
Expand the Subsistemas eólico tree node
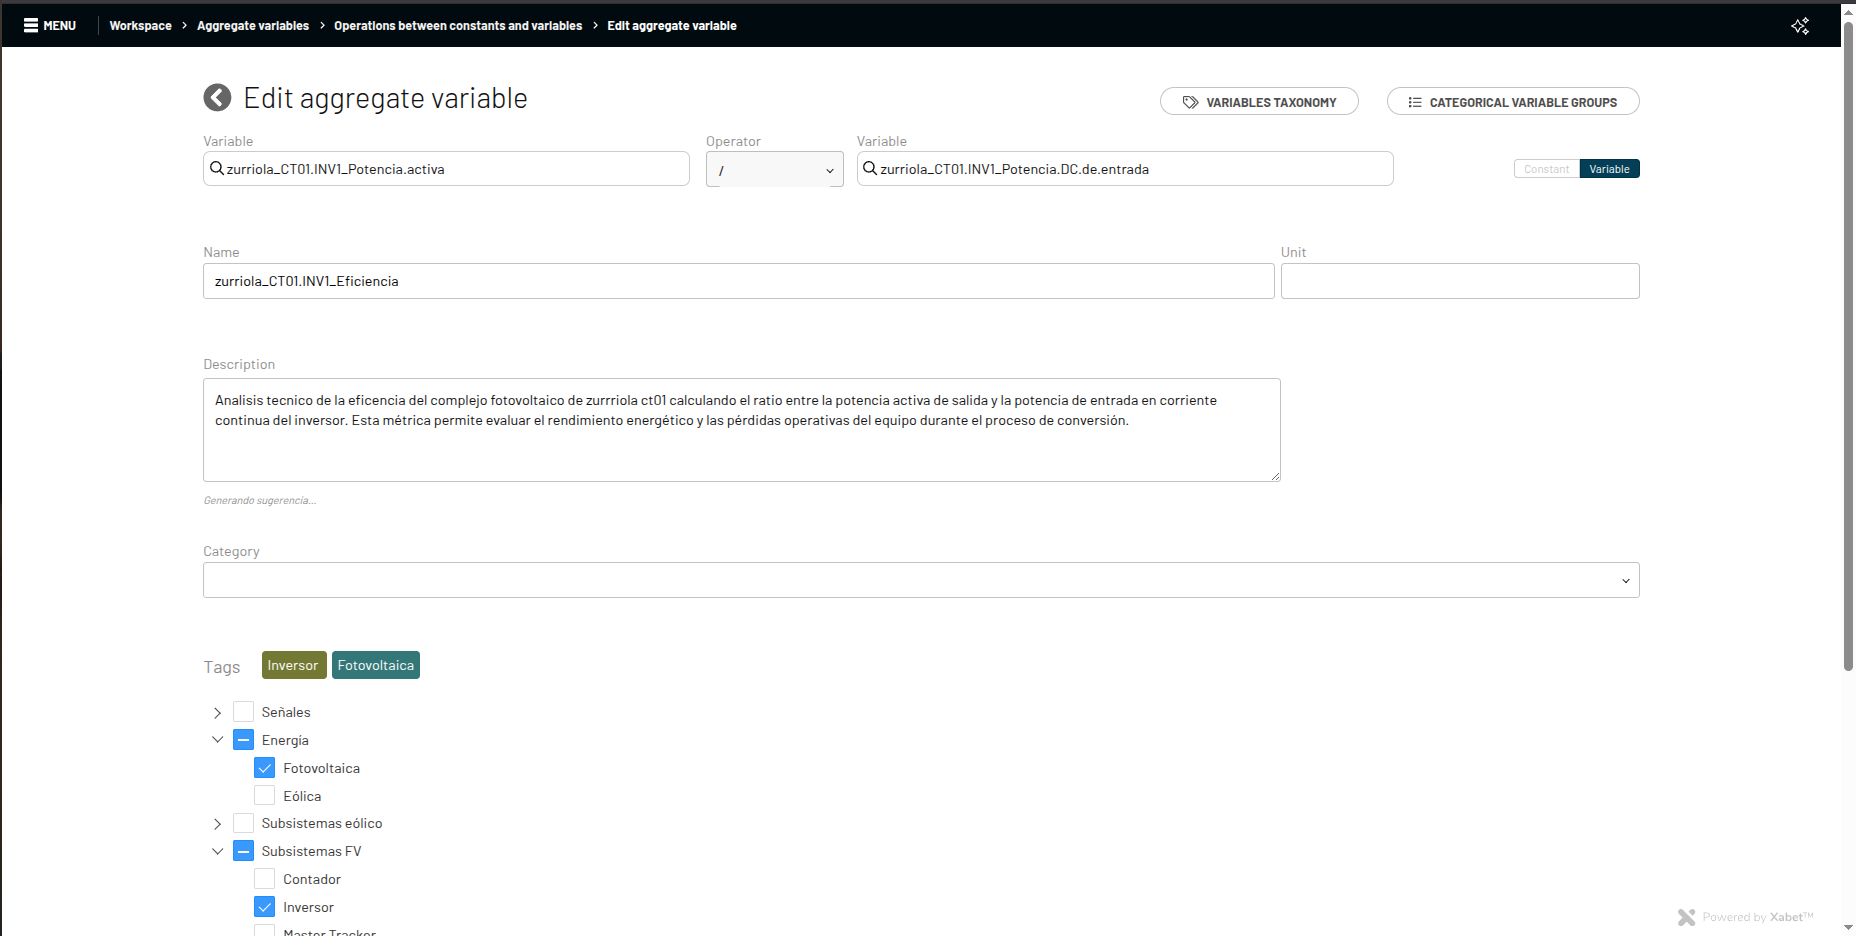point(217,824)
